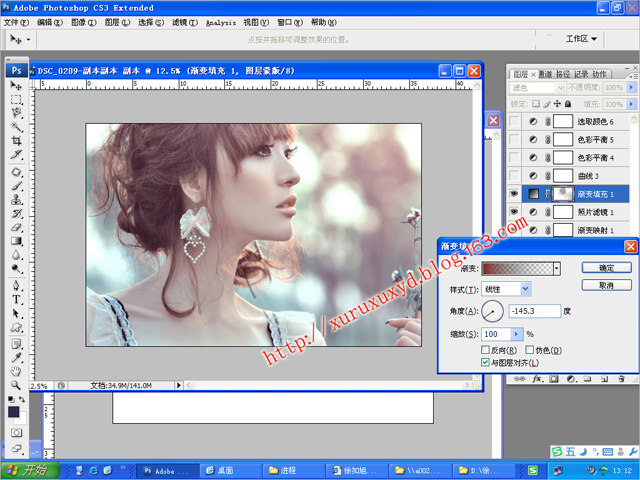Screen dimensions: 640x480
Task: Show the 色彩平衡 5 layer
Action: 514,140
